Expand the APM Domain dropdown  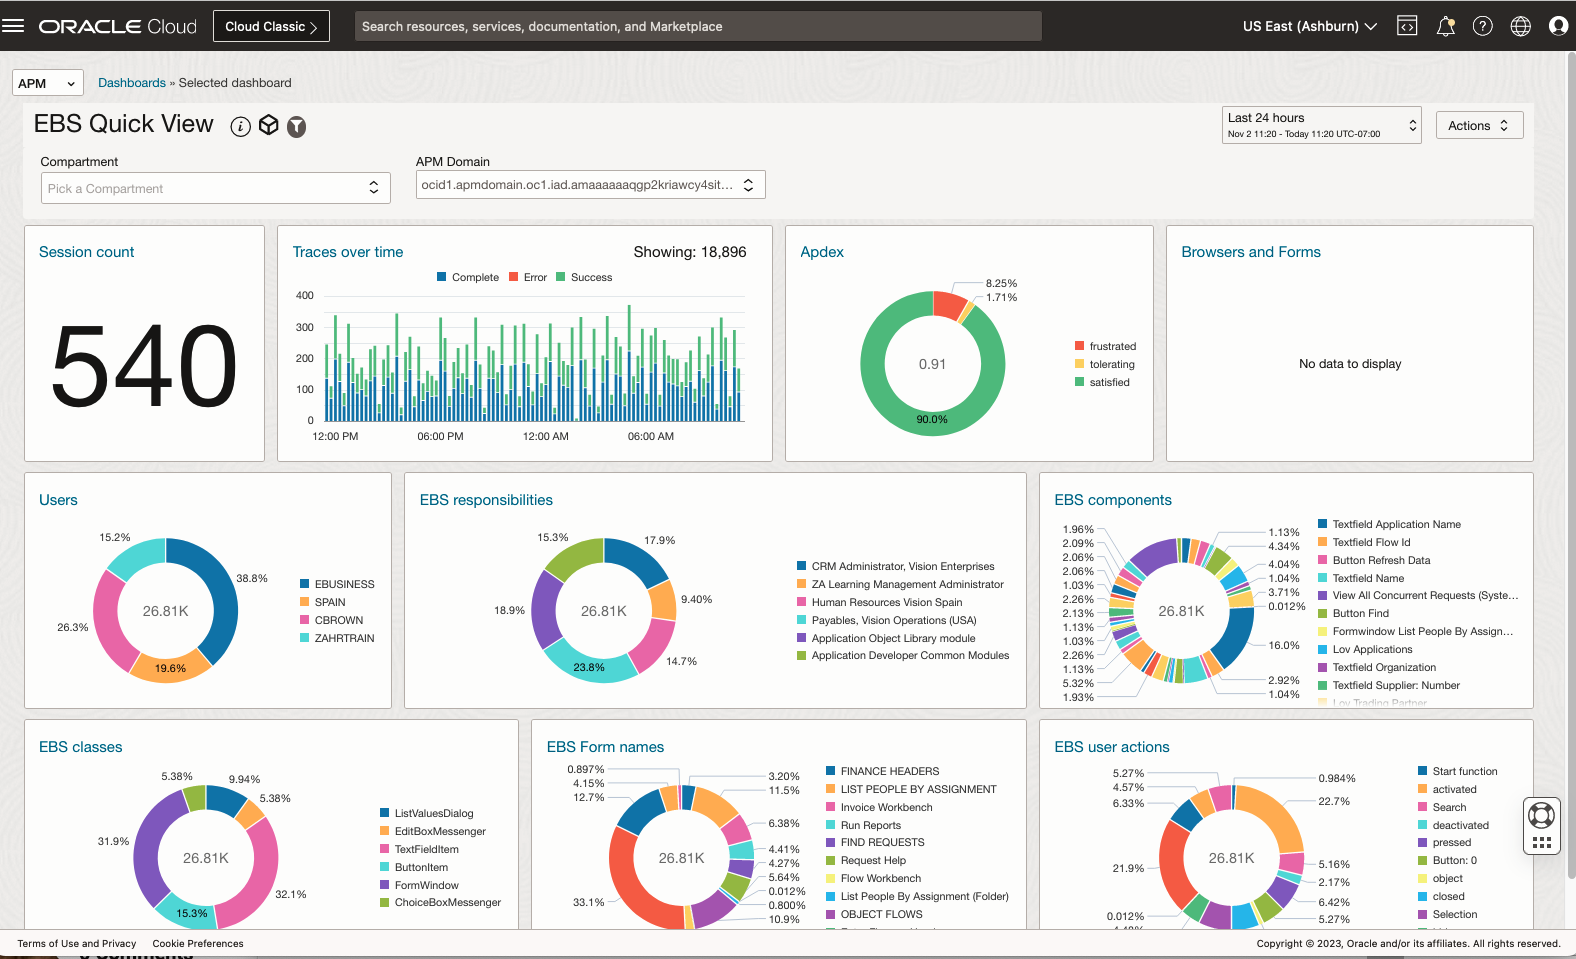[590, 185]
